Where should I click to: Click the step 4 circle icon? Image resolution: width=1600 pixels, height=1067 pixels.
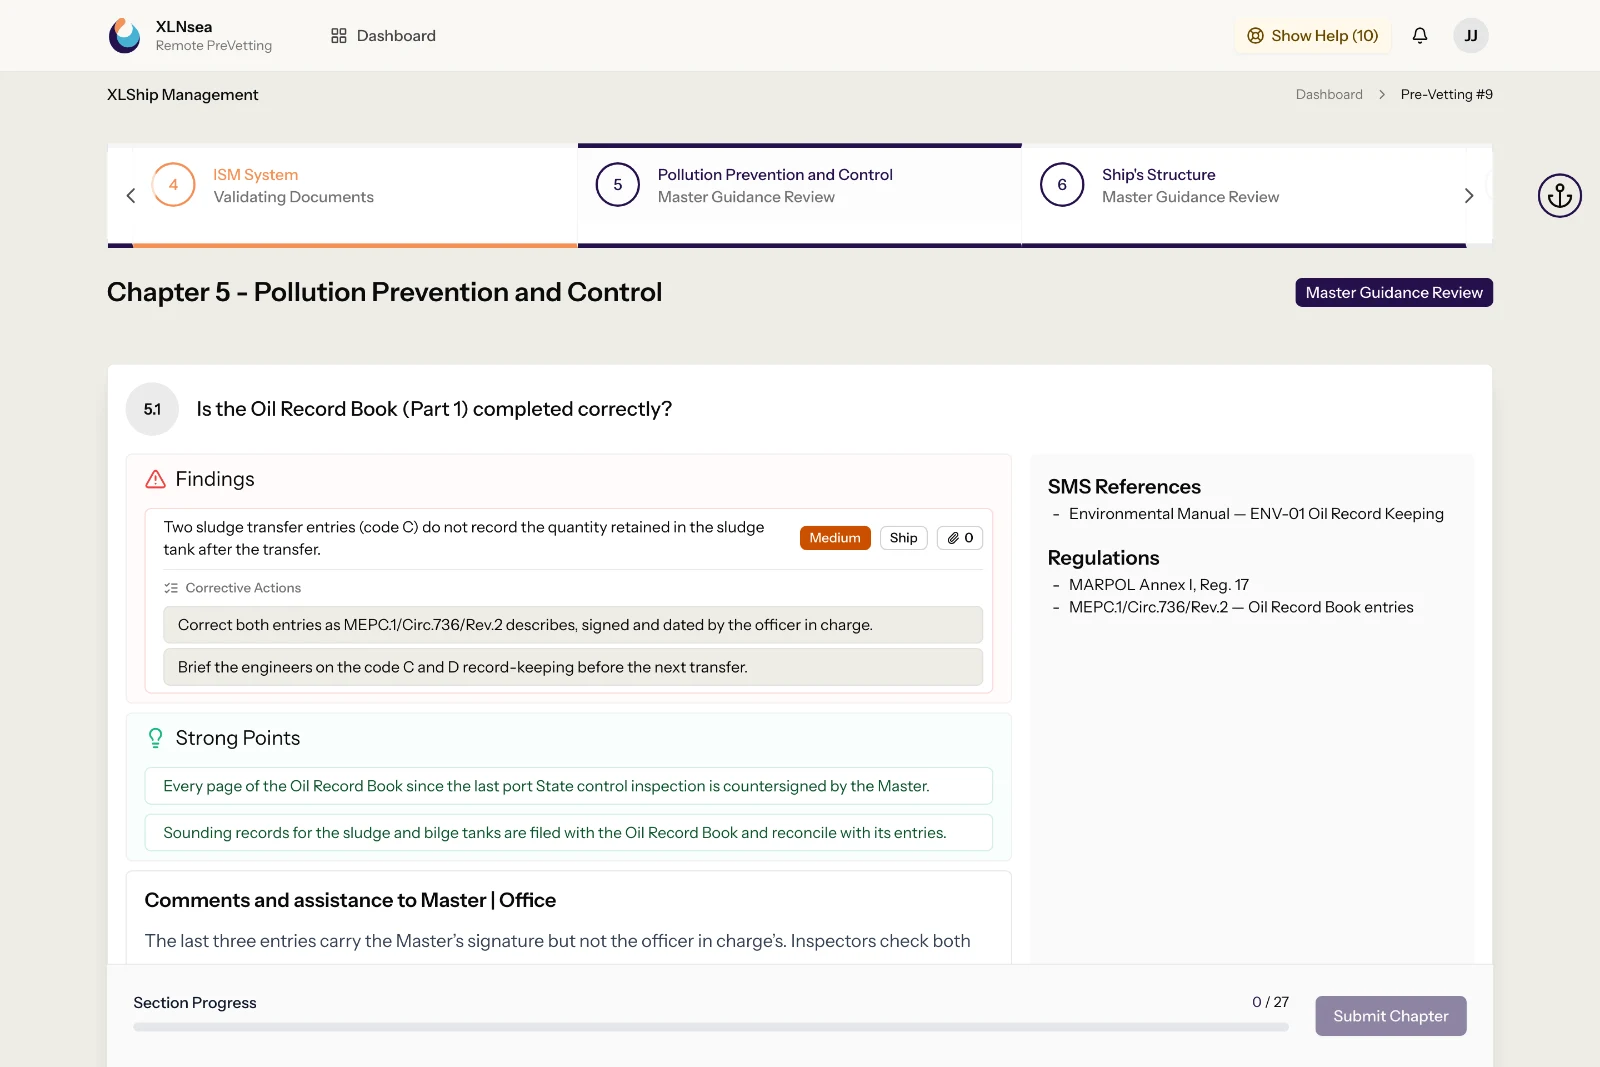pos(173,185)
